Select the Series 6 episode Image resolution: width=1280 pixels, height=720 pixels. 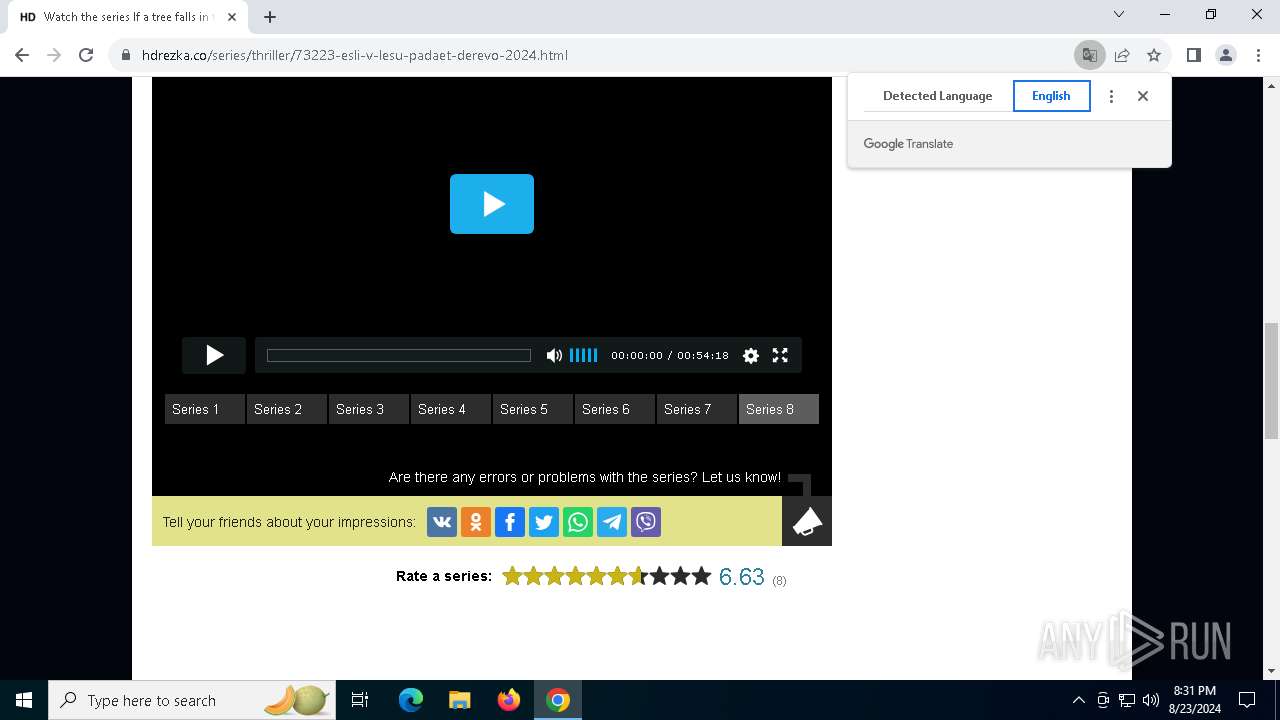point(615,409)
